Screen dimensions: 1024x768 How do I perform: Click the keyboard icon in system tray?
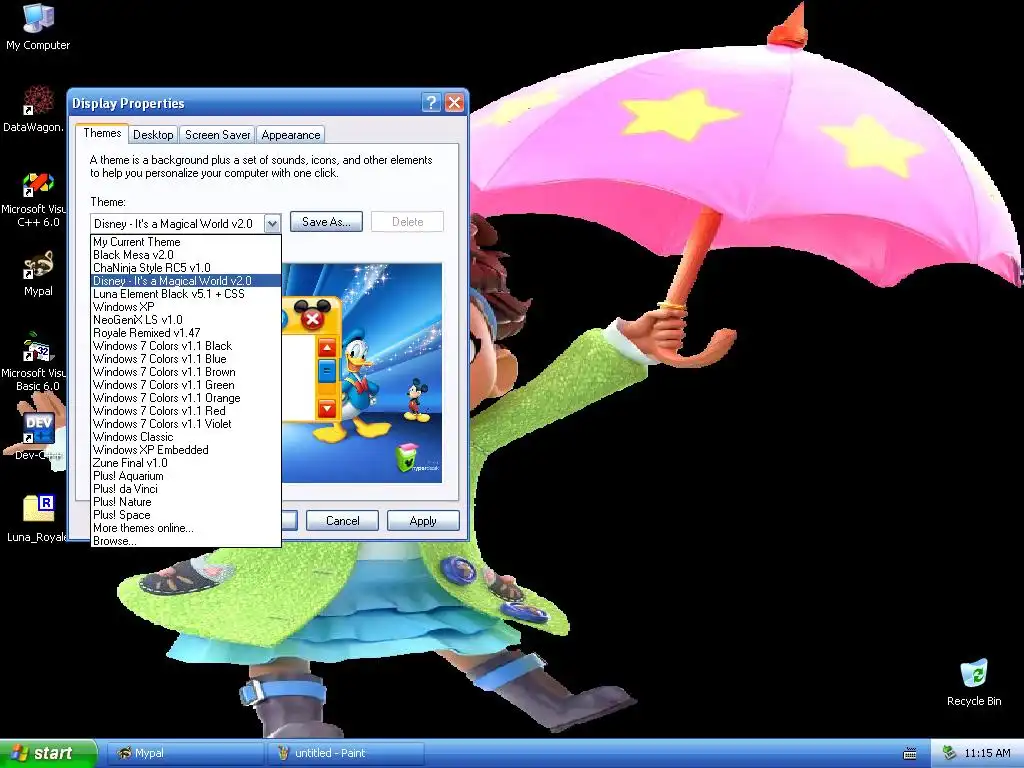pyautogui.click(x=910, y=754)
